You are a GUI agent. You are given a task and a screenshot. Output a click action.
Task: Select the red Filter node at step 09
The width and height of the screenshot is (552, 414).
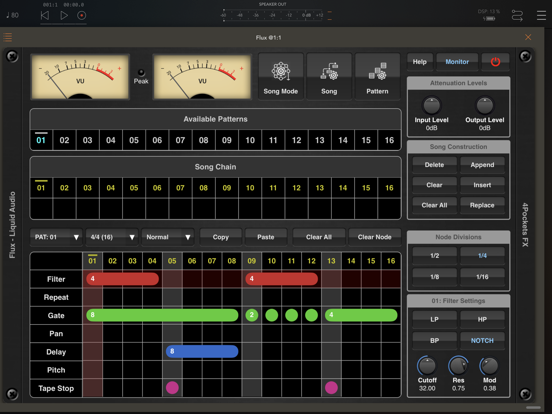(x=282, y=279)
